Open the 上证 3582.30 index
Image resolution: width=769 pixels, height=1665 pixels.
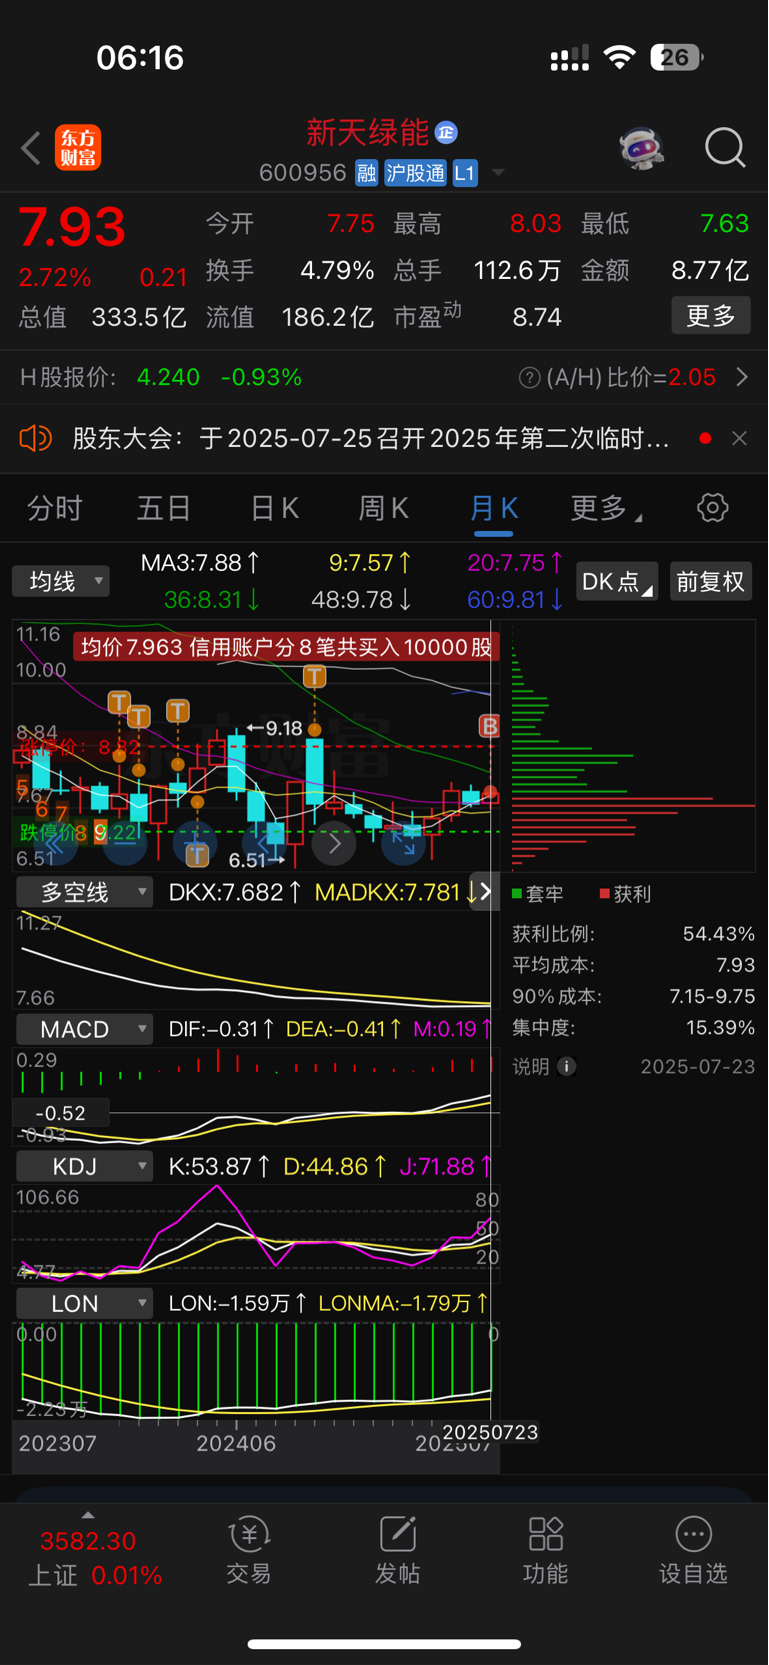(95, 1558)
